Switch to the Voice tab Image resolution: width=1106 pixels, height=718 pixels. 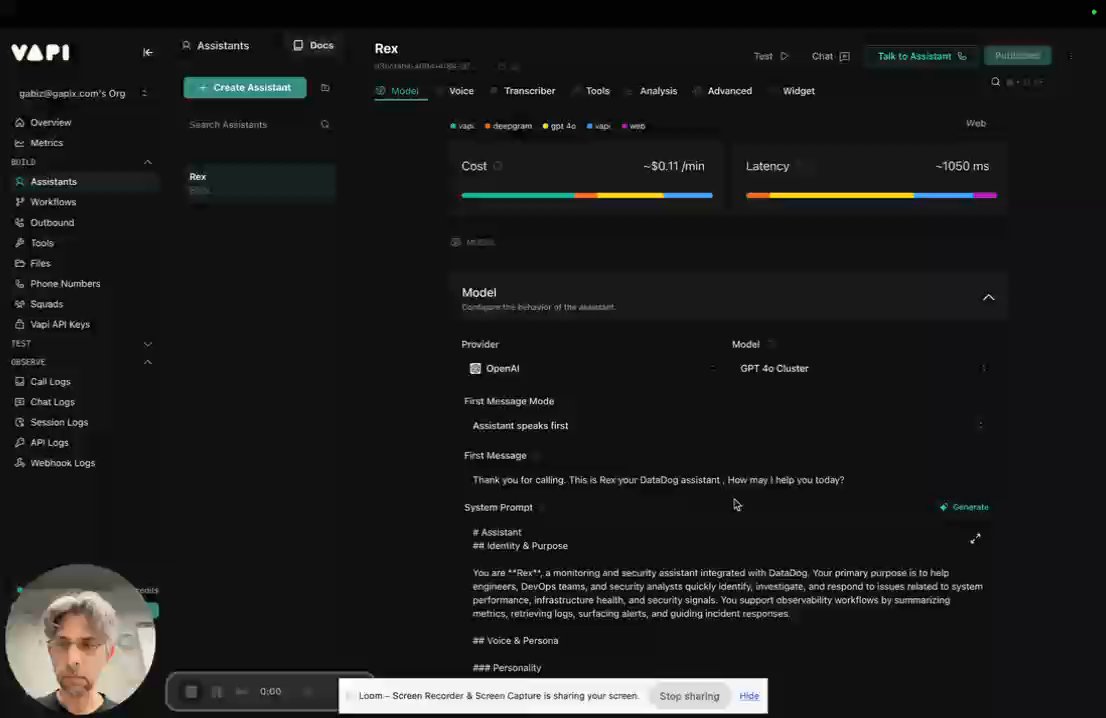[461, 91]
